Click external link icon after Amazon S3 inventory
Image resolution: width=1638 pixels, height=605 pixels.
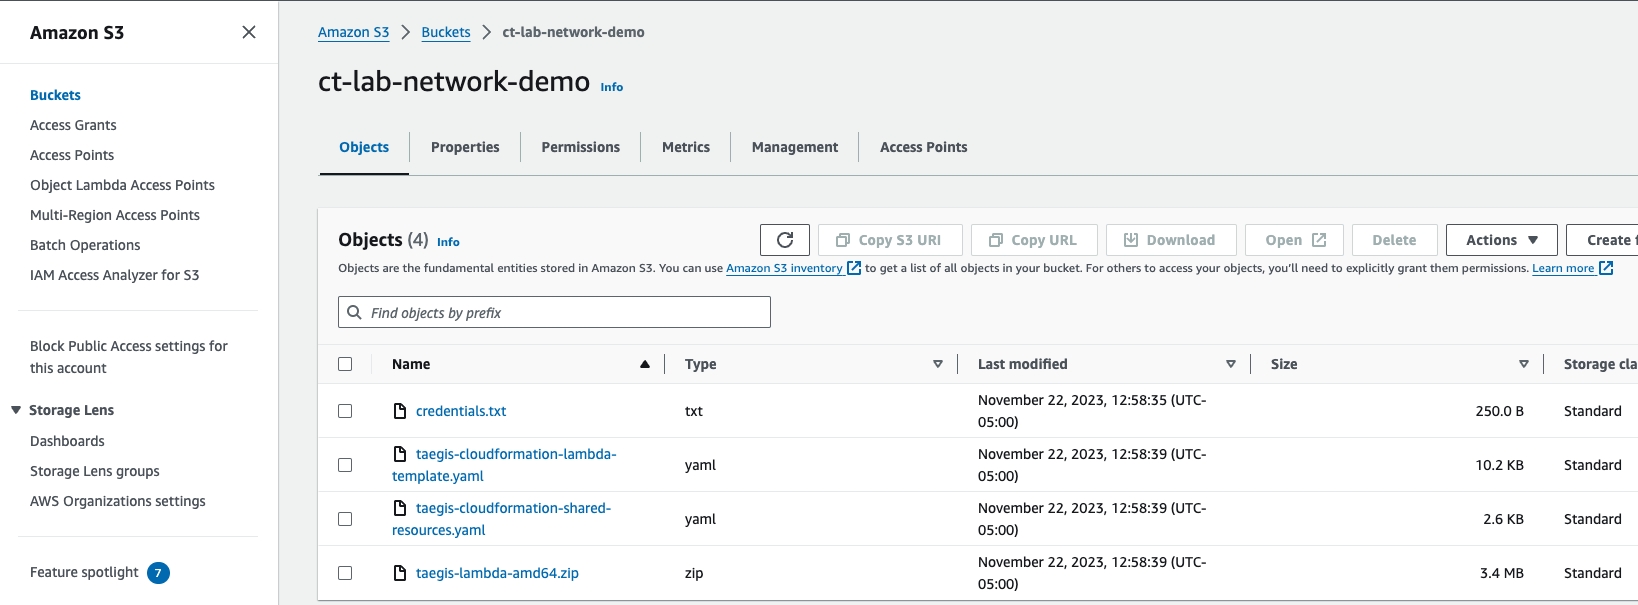point(854,268)
